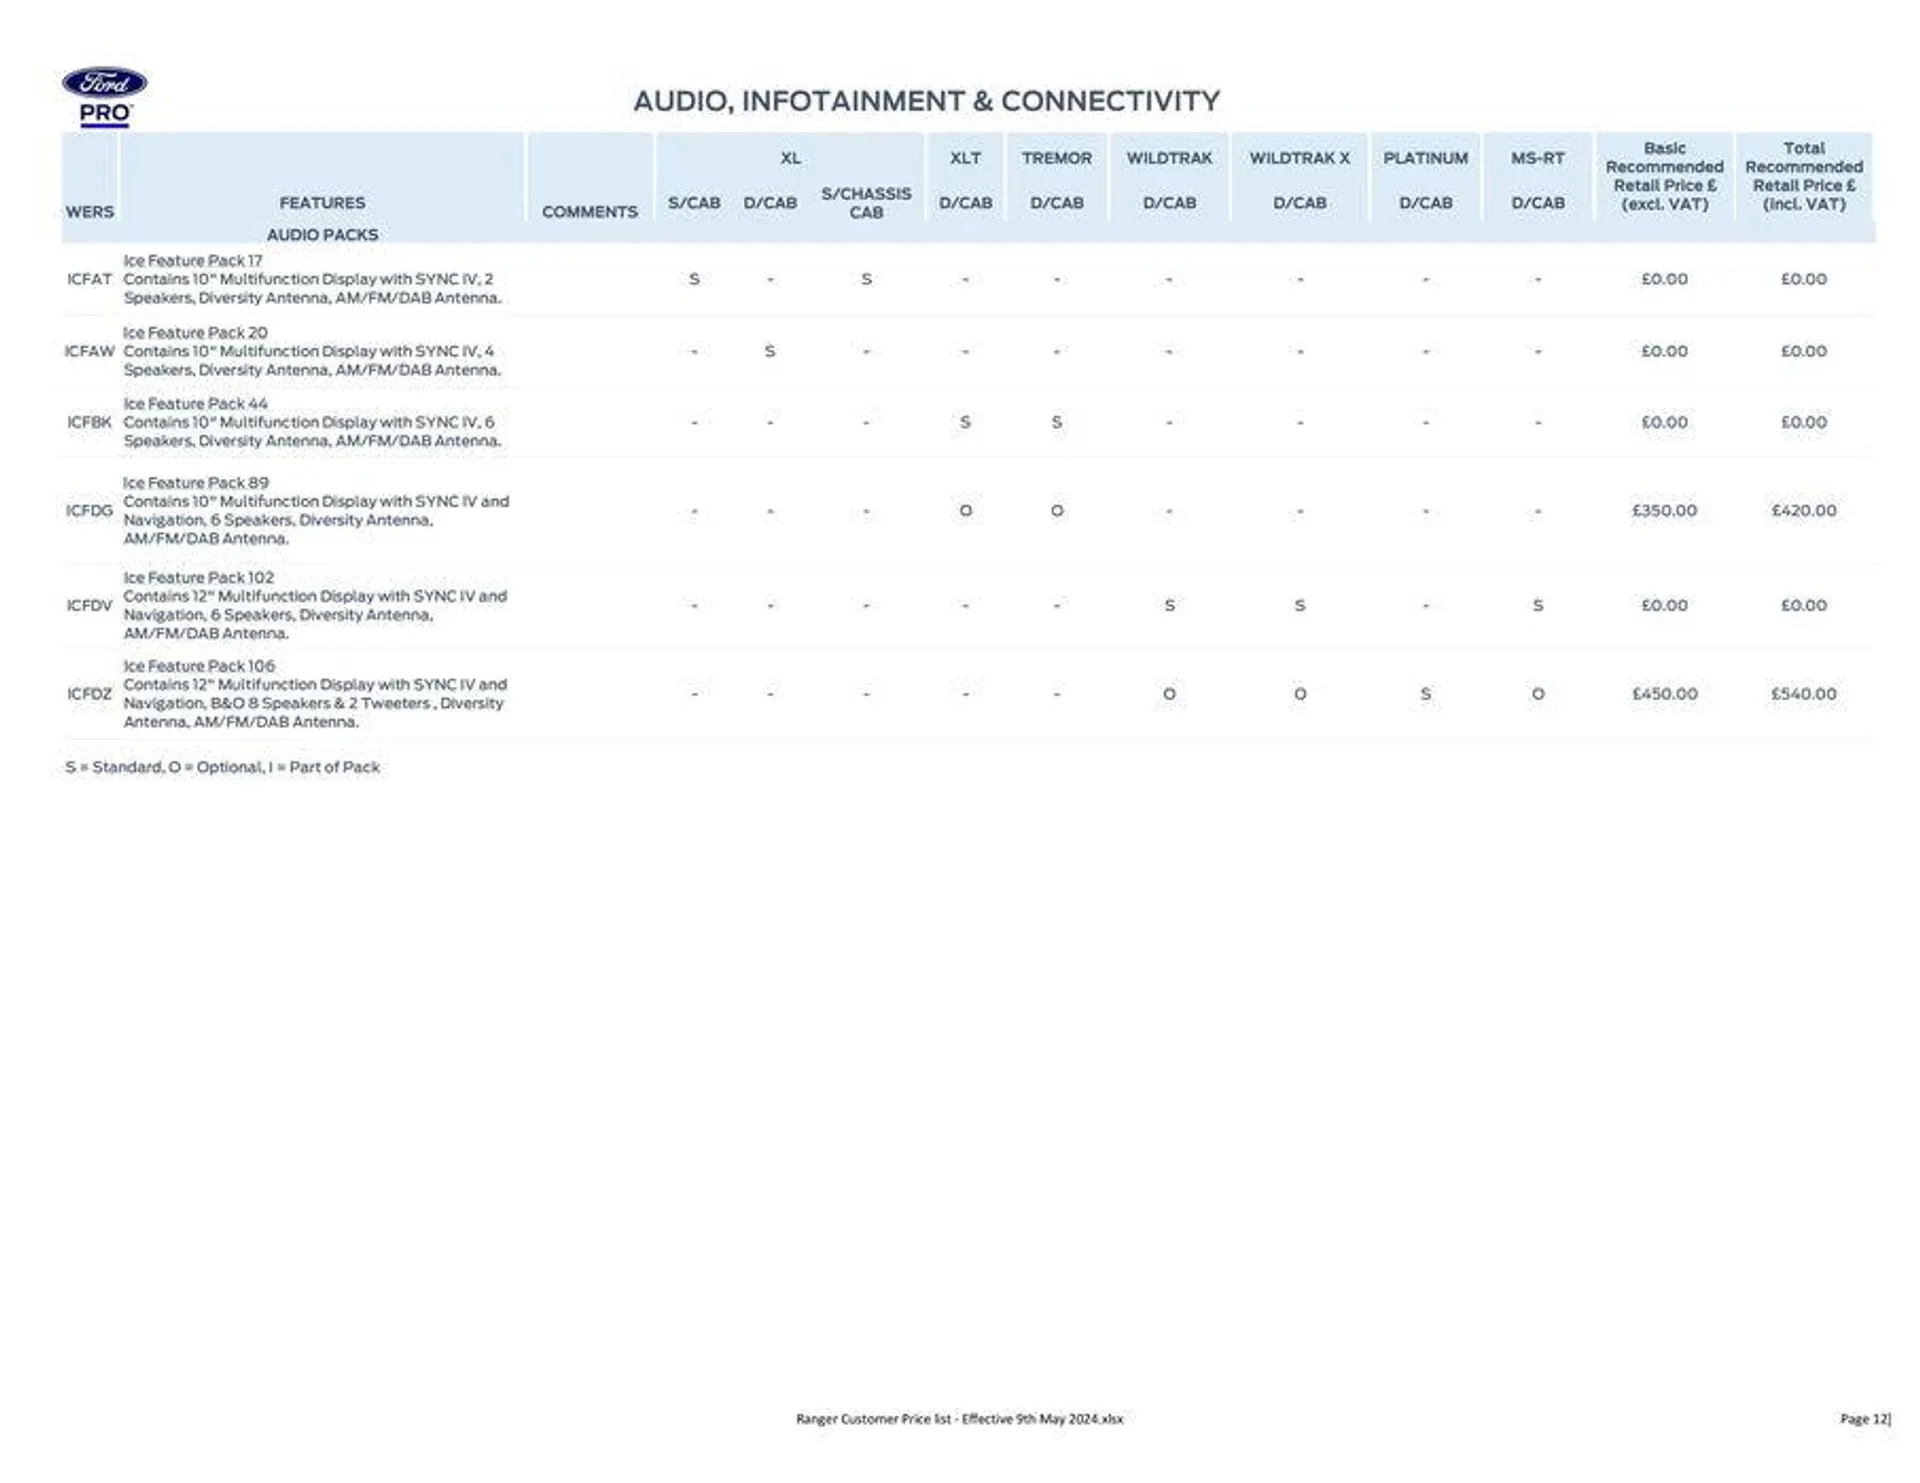Click the XLT column header

tap(965, 158)
